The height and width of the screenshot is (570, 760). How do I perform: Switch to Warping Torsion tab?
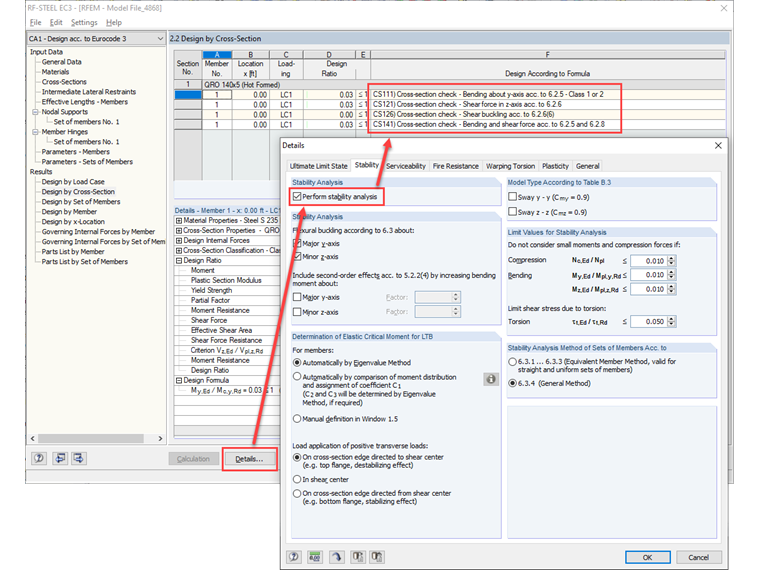[x=510, y=166]
